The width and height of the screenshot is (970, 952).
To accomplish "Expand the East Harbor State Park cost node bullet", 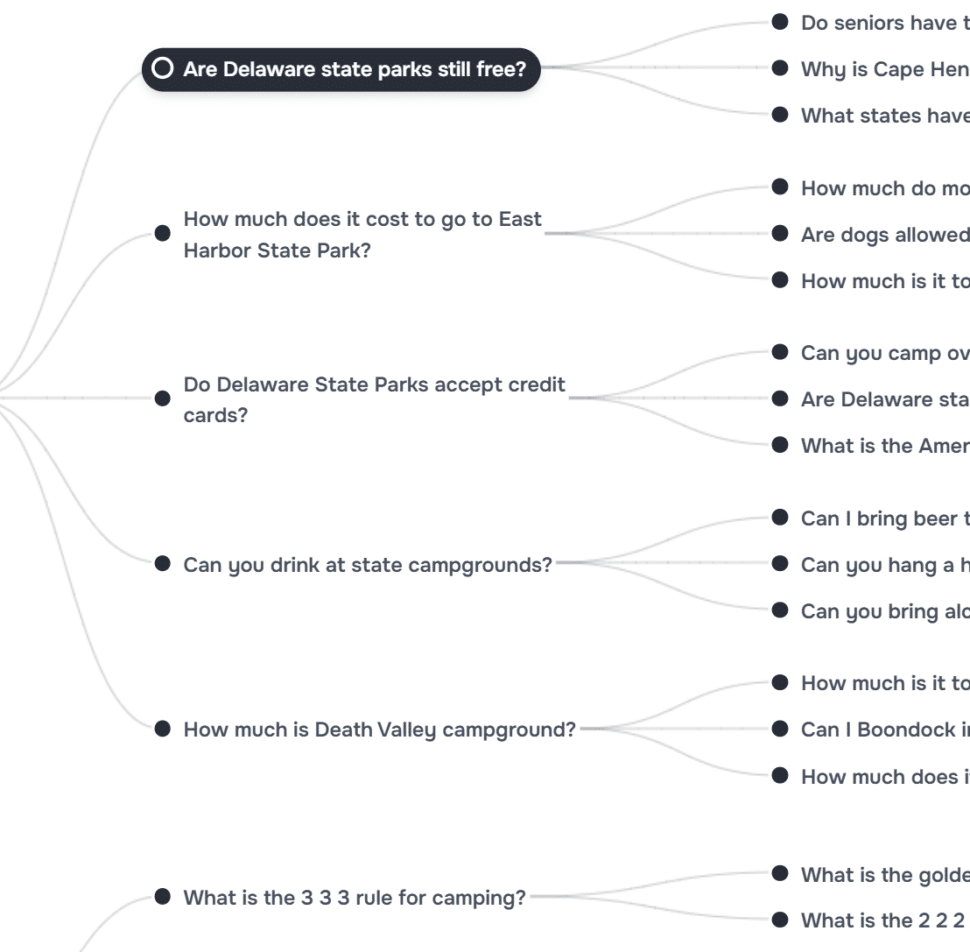I will (163, 233).
